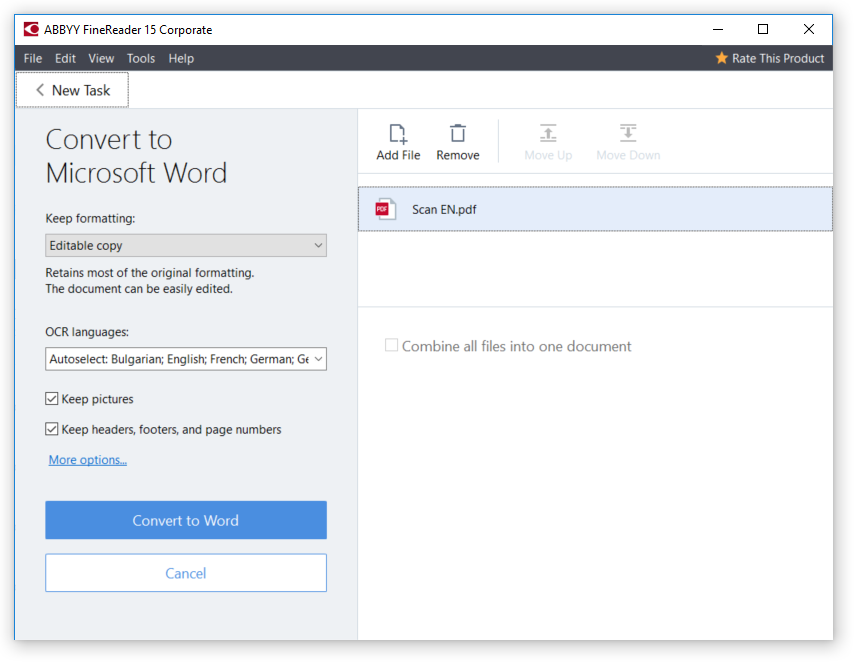Close the FineReader window
This screenshot has width=857, height=667.
tap(809, 30)
